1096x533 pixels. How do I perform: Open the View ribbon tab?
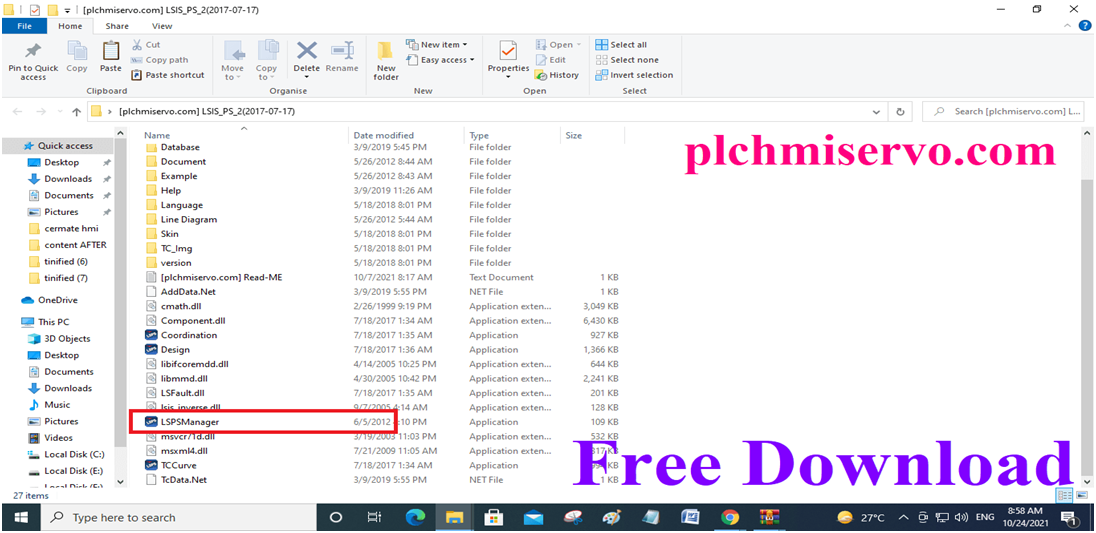point(161,26)
